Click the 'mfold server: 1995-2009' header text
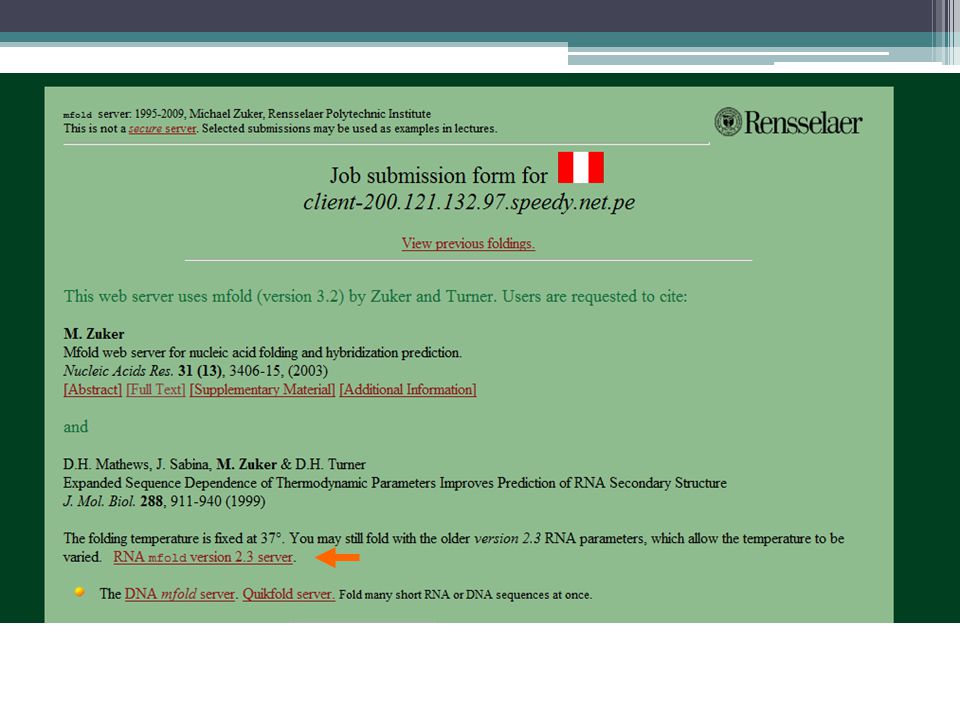Image resolution: width=960 pixels, height=720 pixels. tap(247, 114)
